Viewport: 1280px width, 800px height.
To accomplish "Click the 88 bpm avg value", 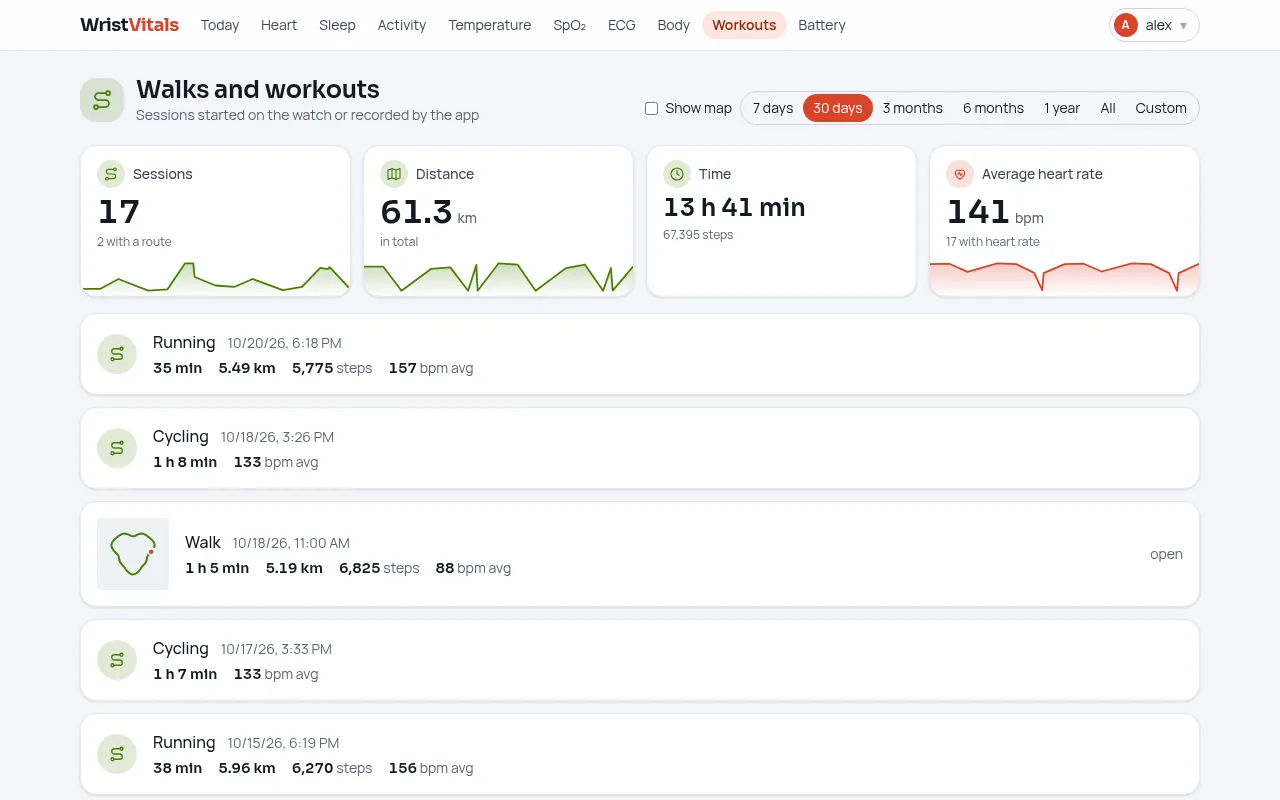I will point(473,568).
